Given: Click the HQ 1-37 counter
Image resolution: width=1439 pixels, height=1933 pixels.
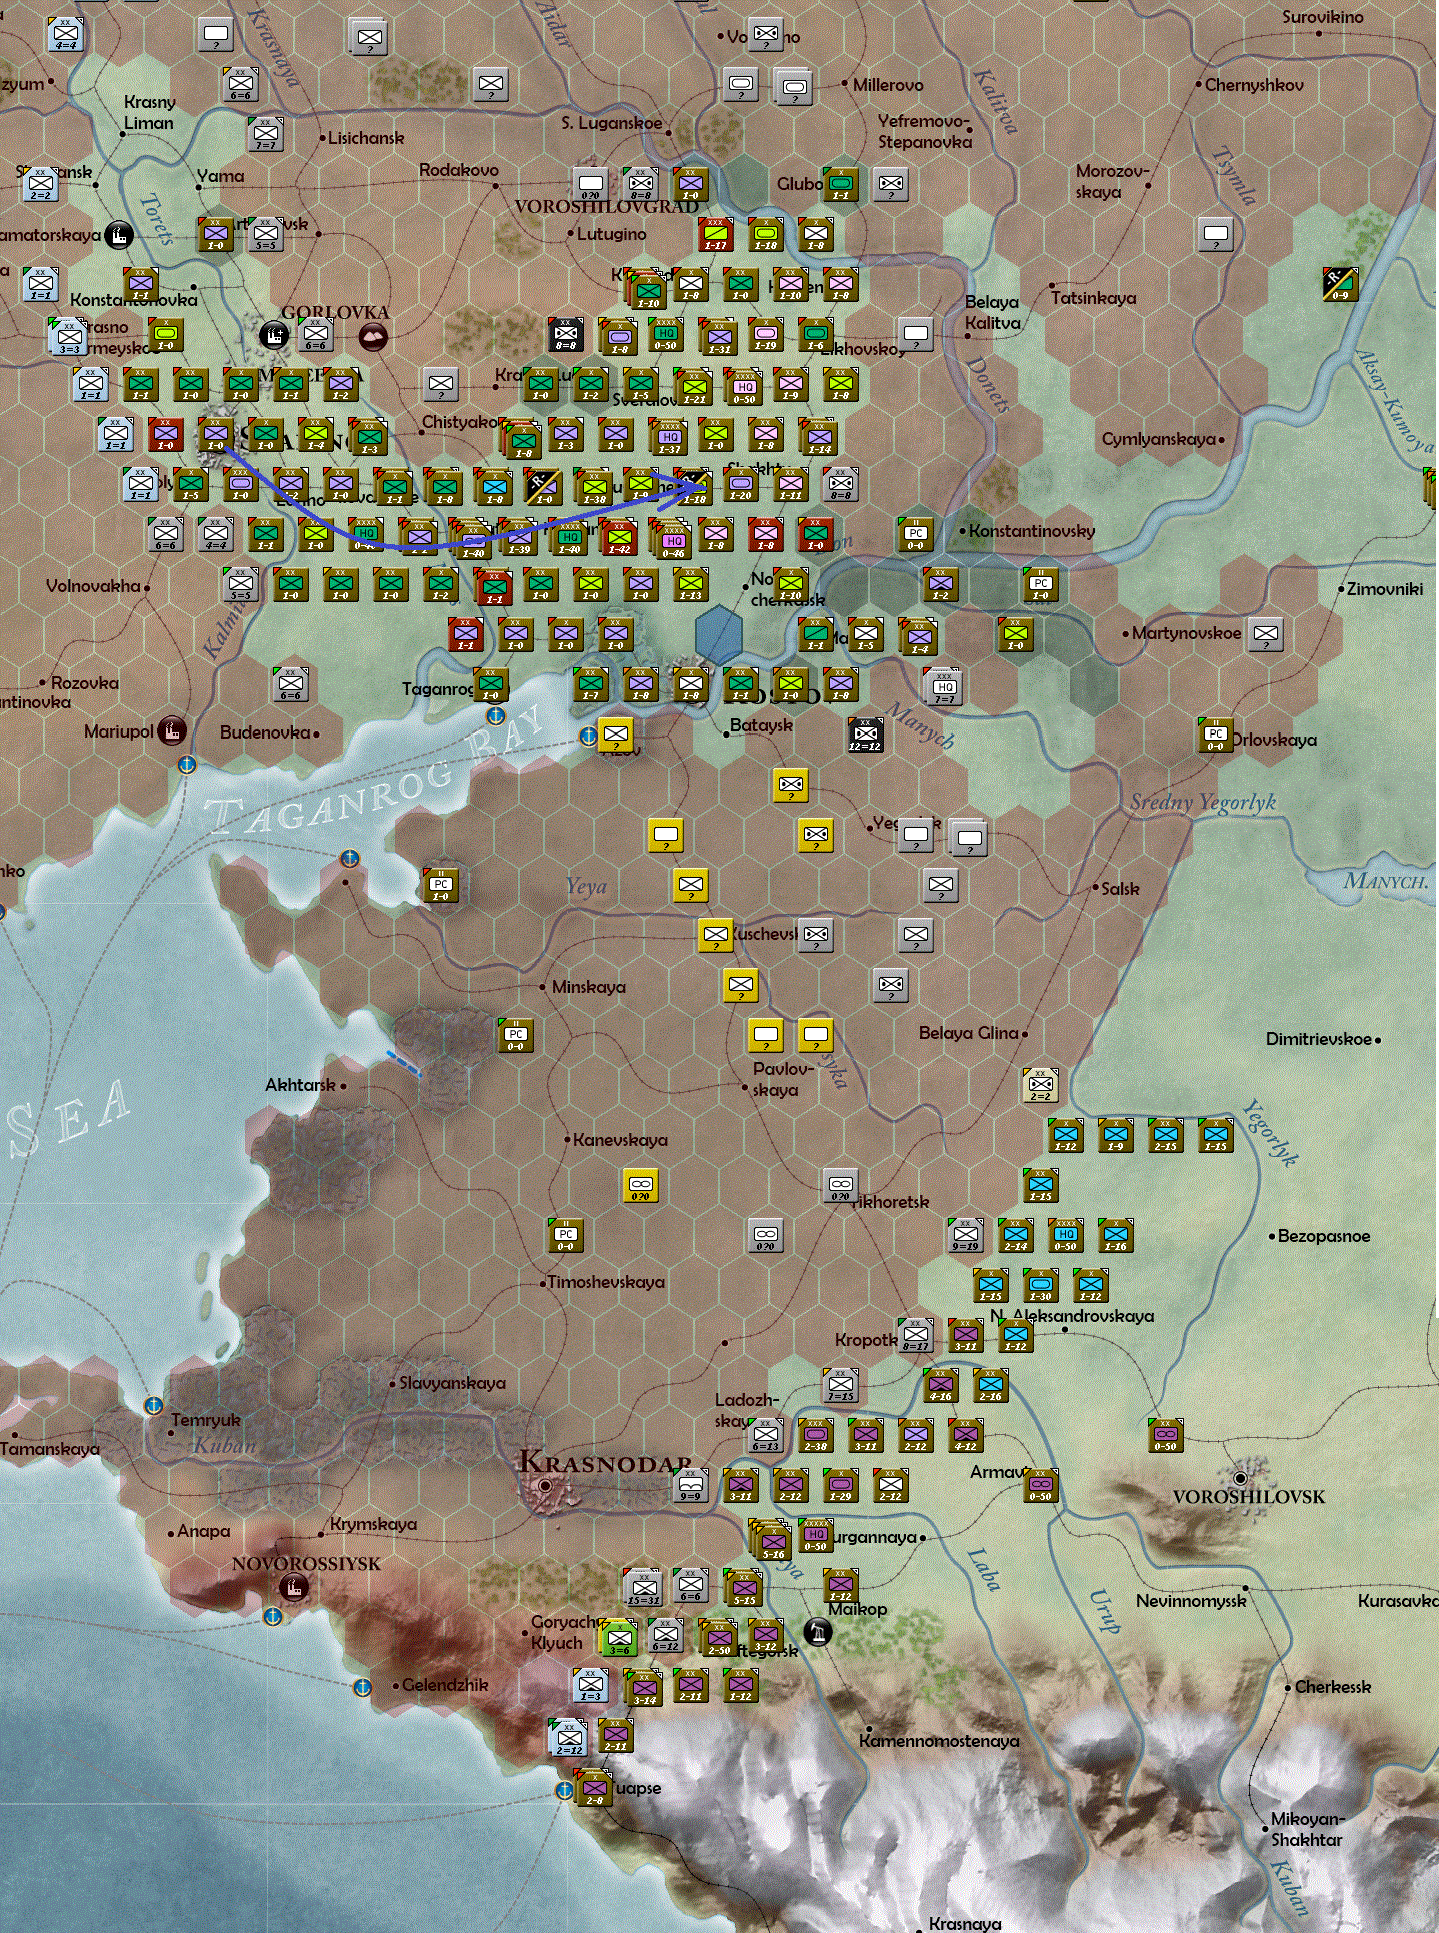Looking at the screenshot, I should click(668, 437).
